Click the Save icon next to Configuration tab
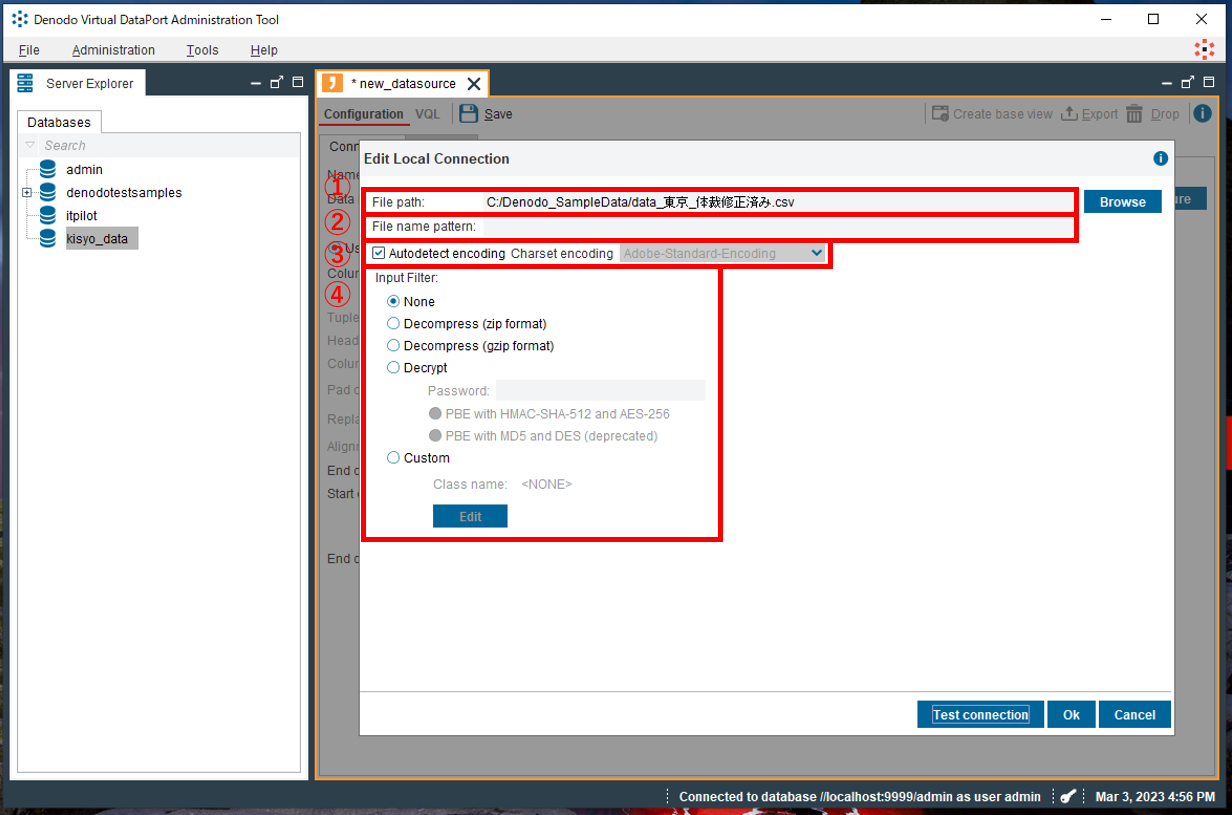 point(467,113)
